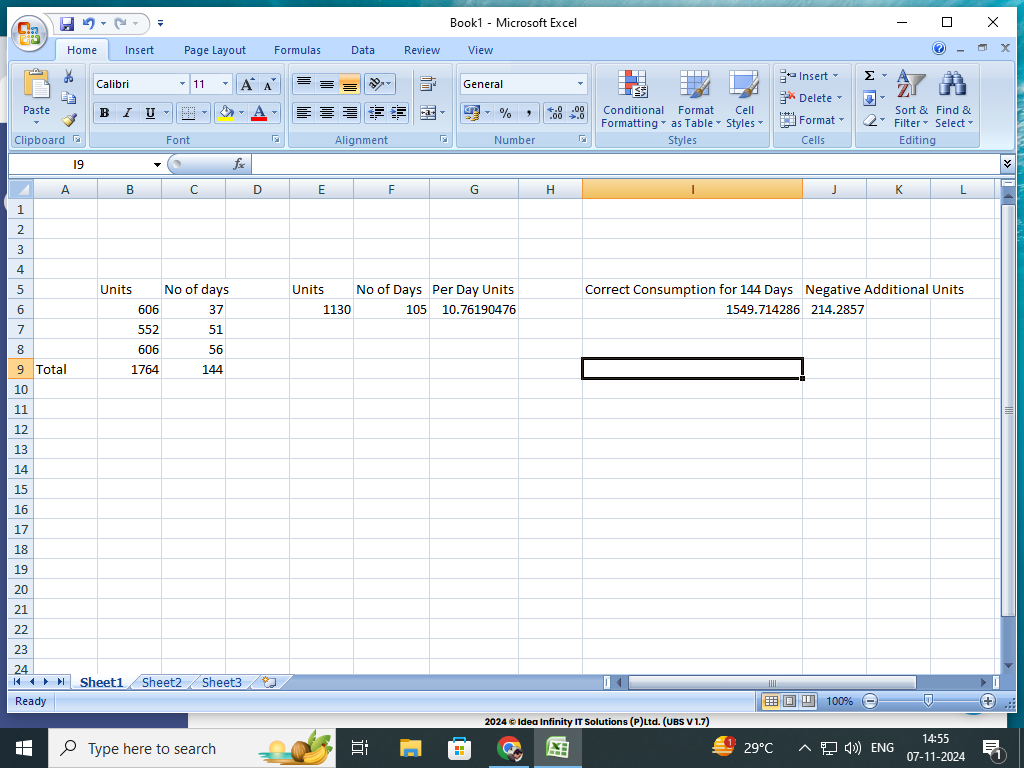Click the Insert Function fx icon
1024x768 pixels.
point(239,165)
